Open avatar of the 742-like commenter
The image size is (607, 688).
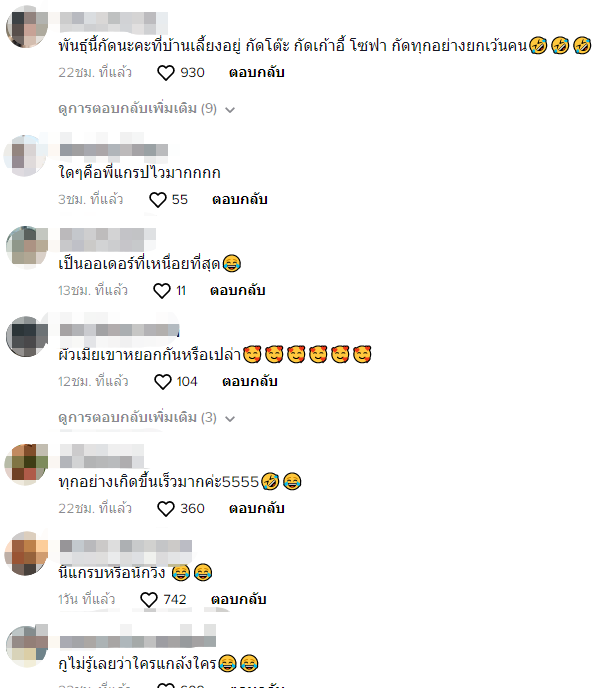pyautogui.click(x=25, y=553)
